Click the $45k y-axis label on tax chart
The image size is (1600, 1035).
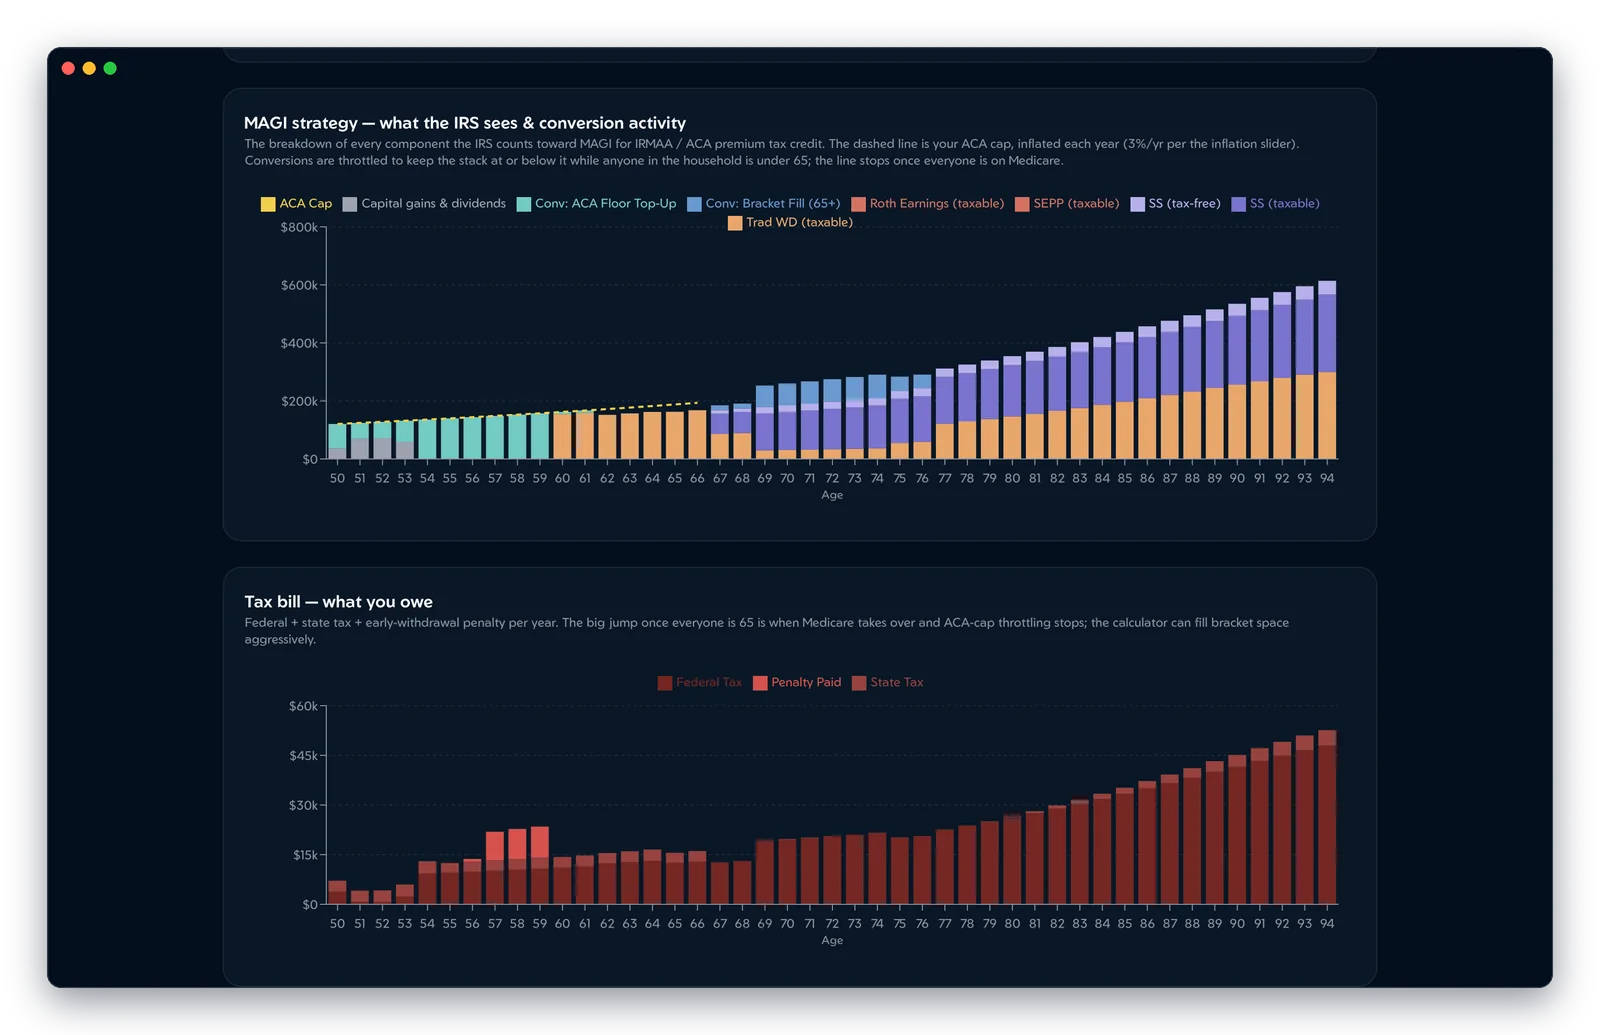[x=303, y=756]
